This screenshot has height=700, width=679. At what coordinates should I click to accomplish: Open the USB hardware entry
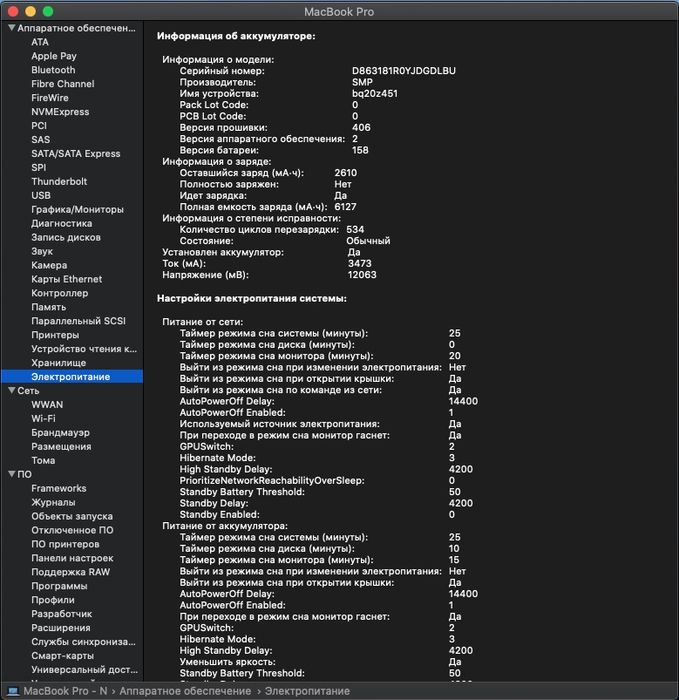point(41,196)
